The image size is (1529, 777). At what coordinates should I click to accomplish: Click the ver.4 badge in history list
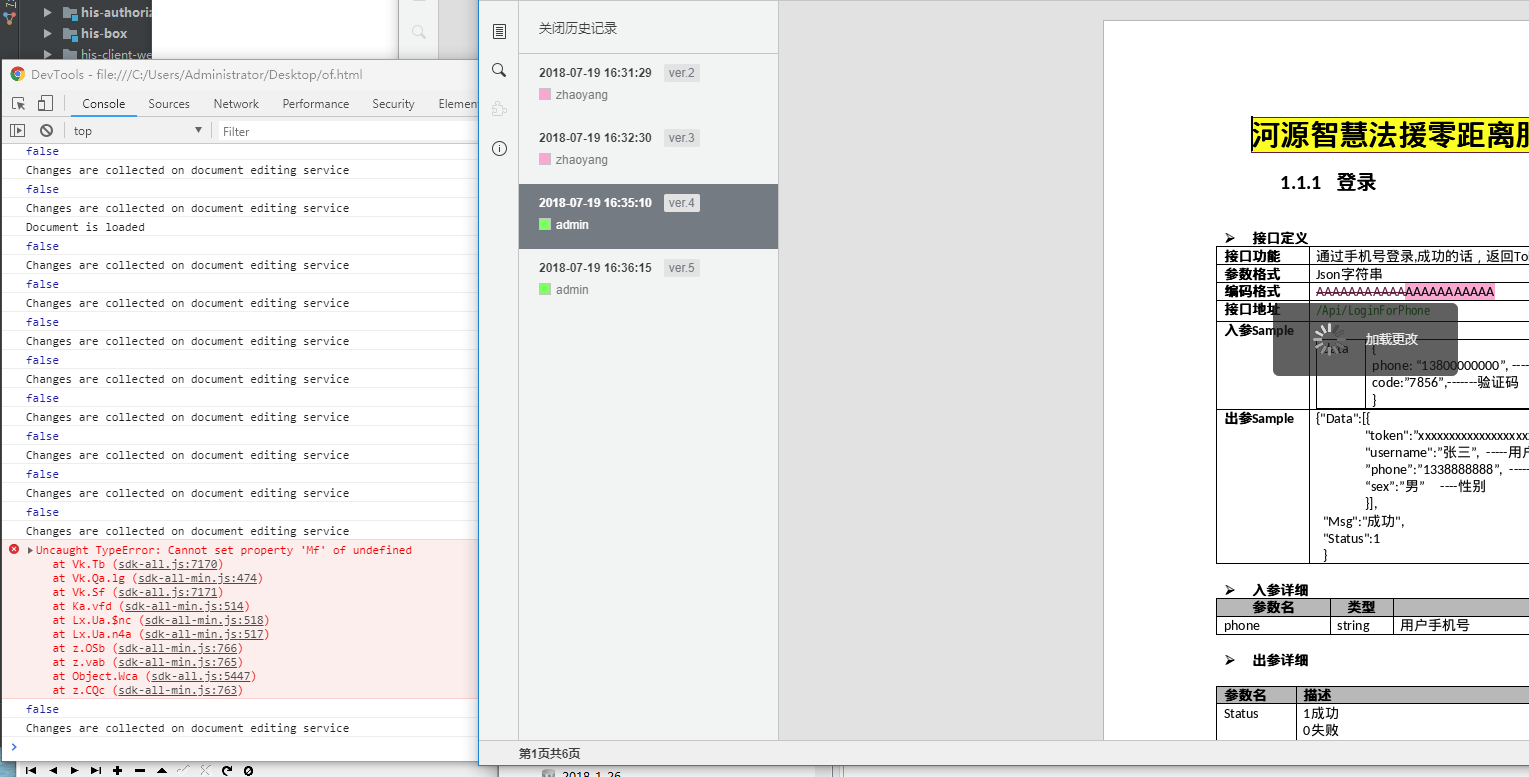click(682, 203)
